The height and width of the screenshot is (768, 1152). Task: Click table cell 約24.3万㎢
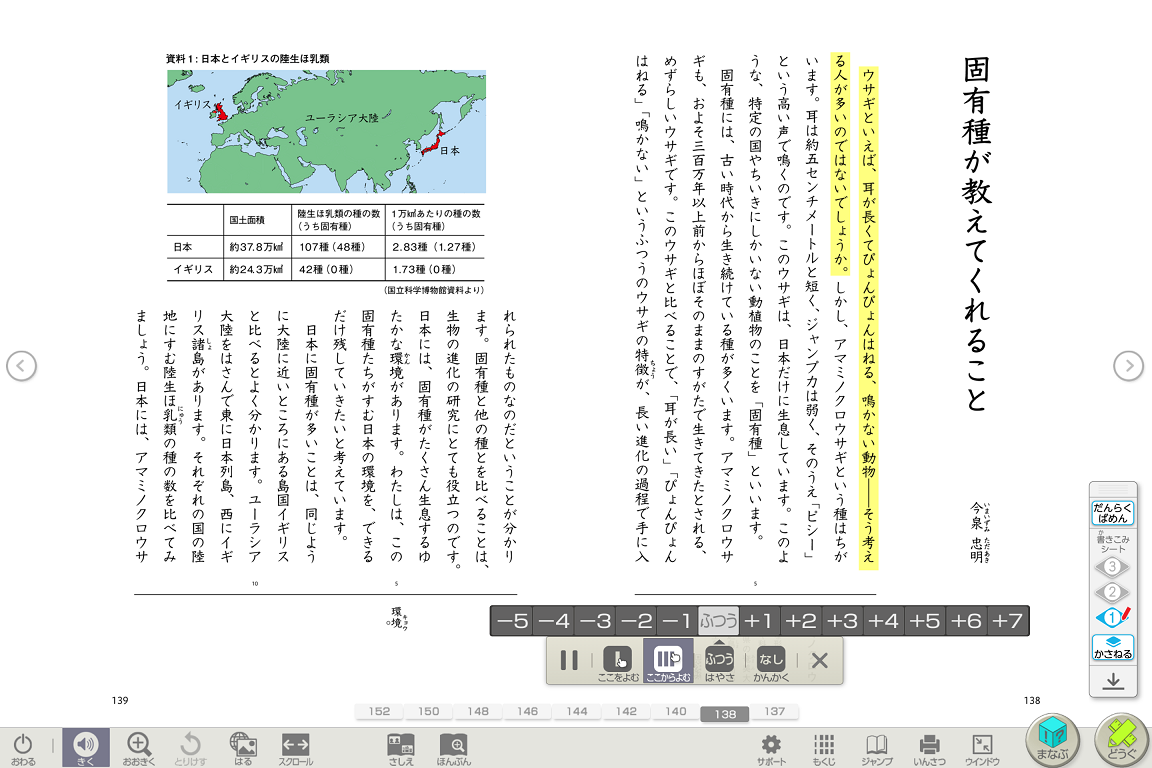click(x=256, y=269)
